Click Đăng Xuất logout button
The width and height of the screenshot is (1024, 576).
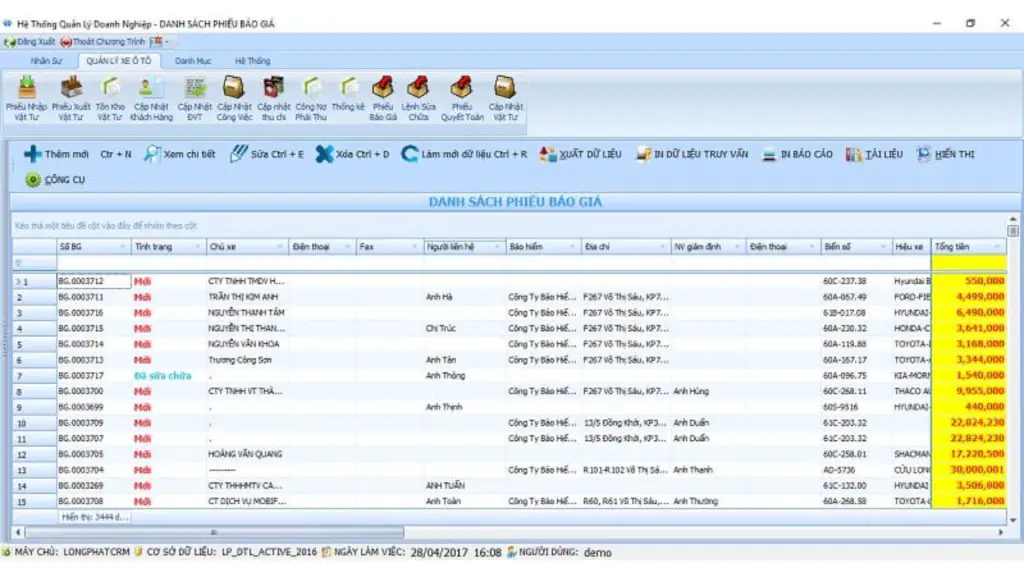coord(29,42)
